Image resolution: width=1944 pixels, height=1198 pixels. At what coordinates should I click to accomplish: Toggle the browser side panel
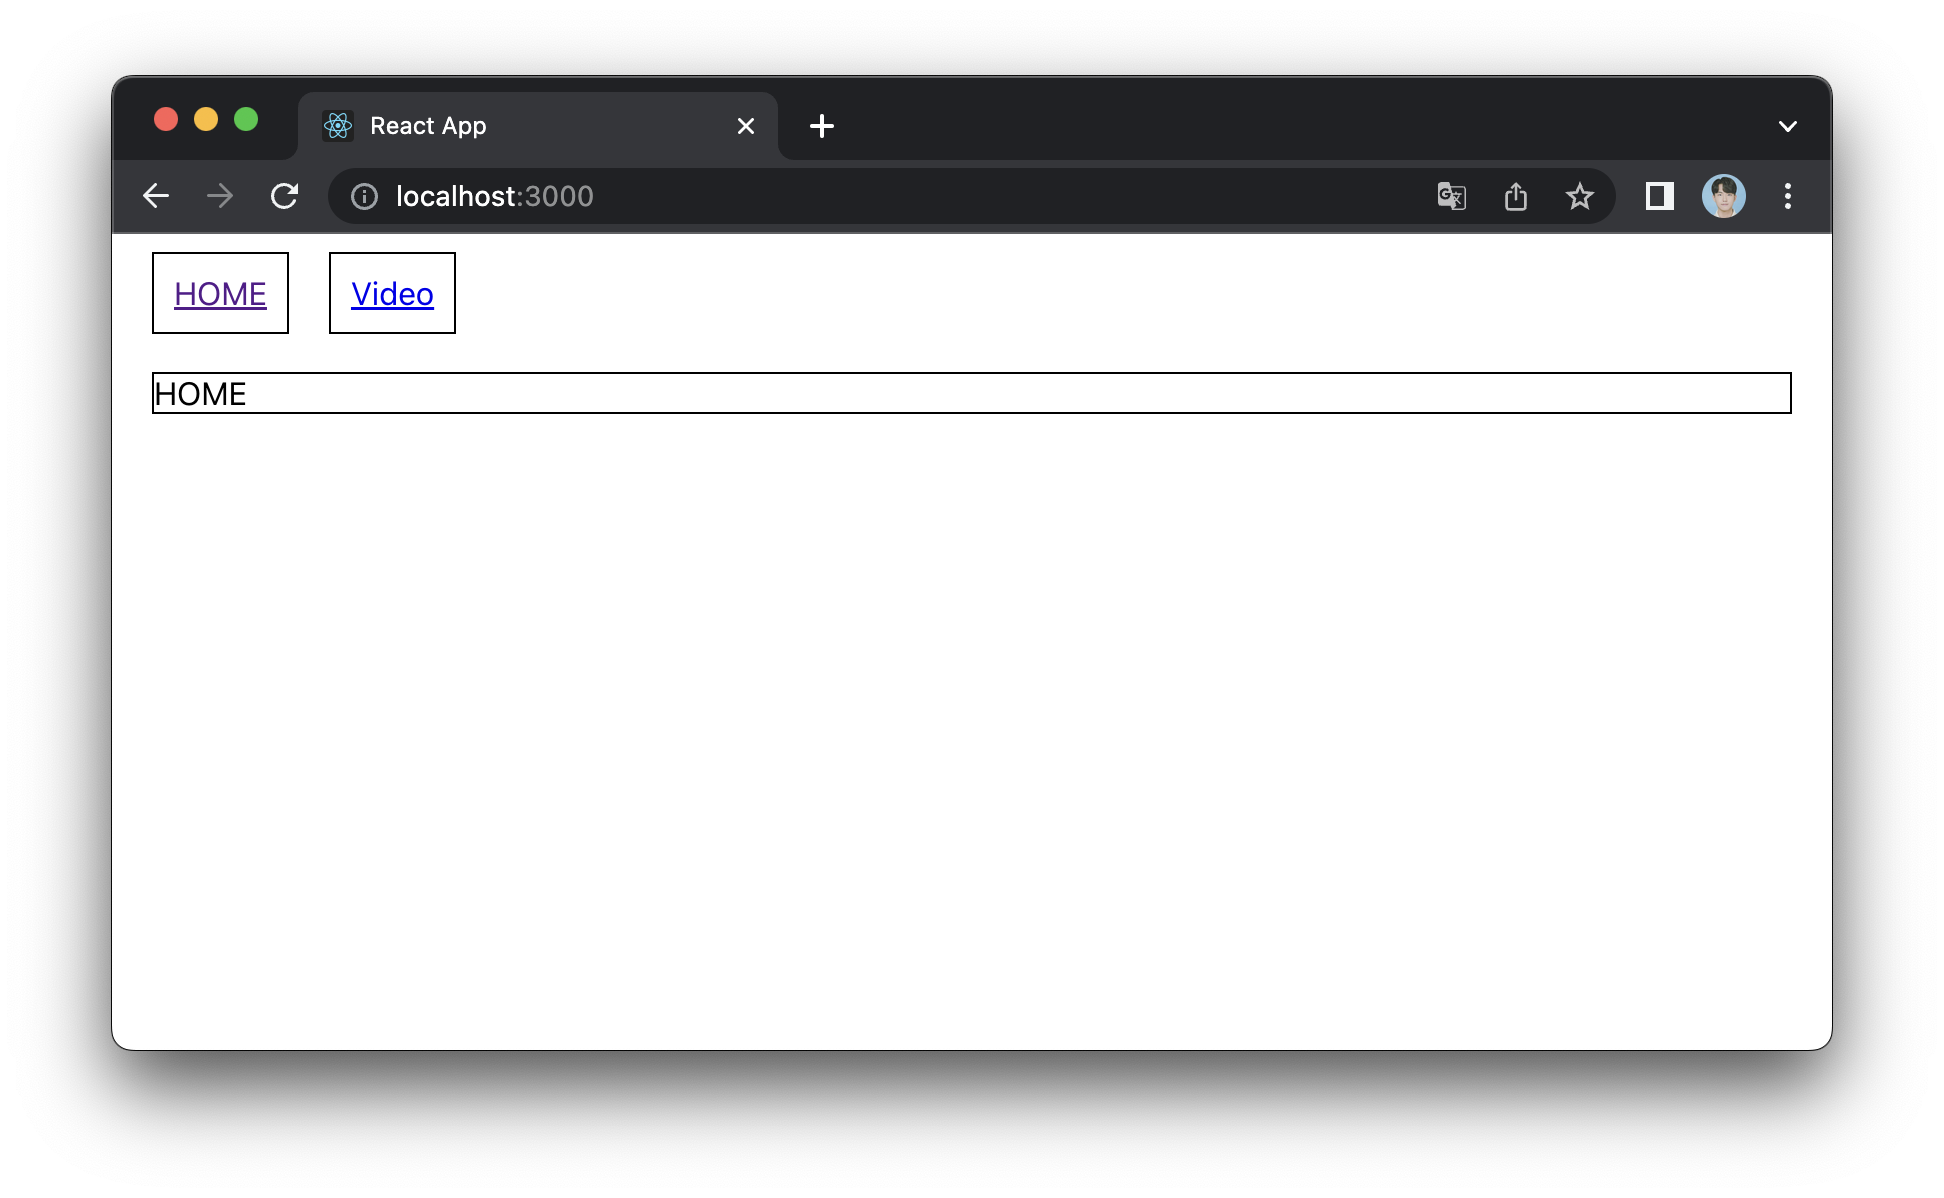1659,196
